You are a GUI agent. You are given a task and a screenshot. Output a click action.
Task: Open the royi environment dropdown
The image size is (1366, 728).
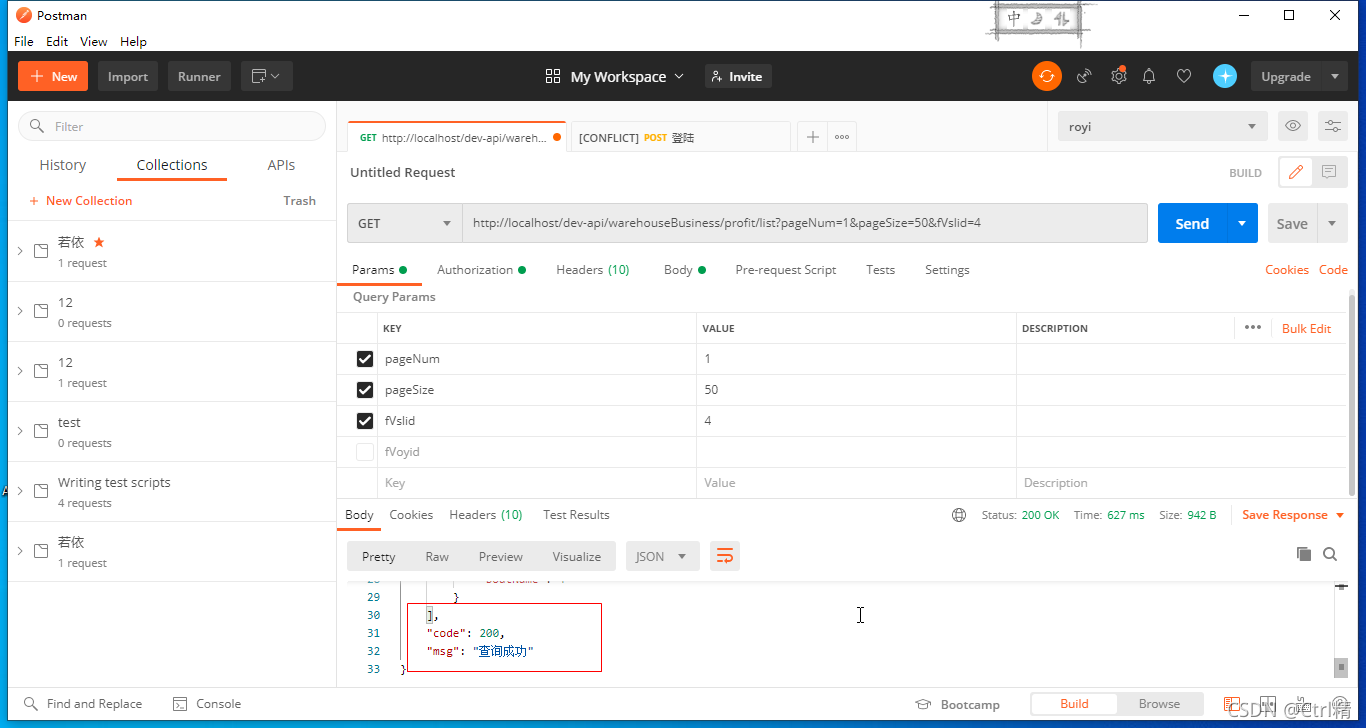tap(1162, 126)
